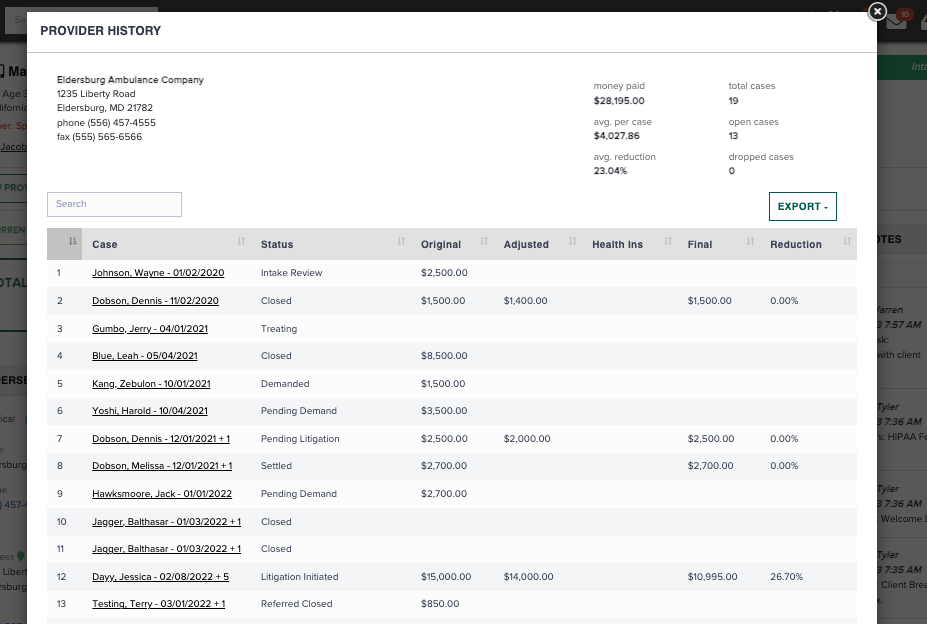Open case Johnson, Wayne - 01/02/2020
Screen dimensions: 927x624
158,273
